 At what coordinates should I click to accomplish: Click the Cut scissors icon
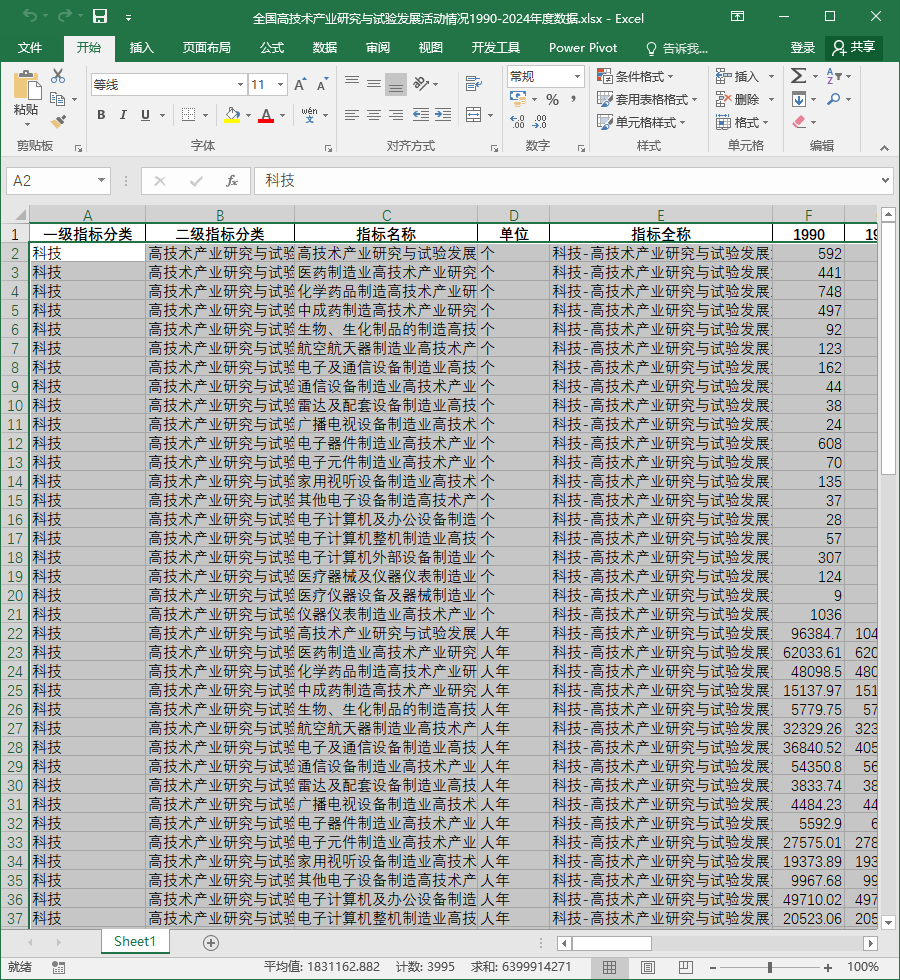(58, 76)
